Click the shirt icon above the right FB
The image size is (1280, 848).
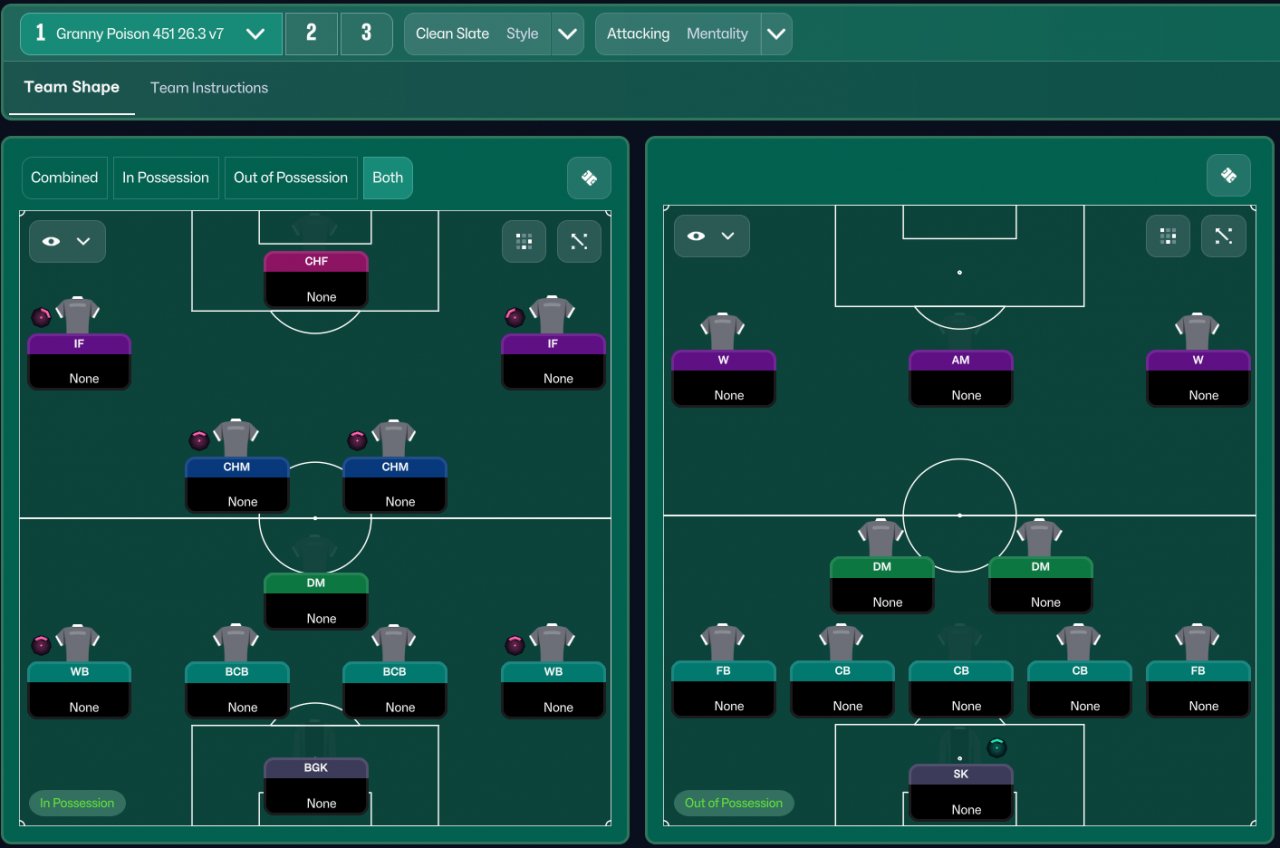tap(1197, 643)
